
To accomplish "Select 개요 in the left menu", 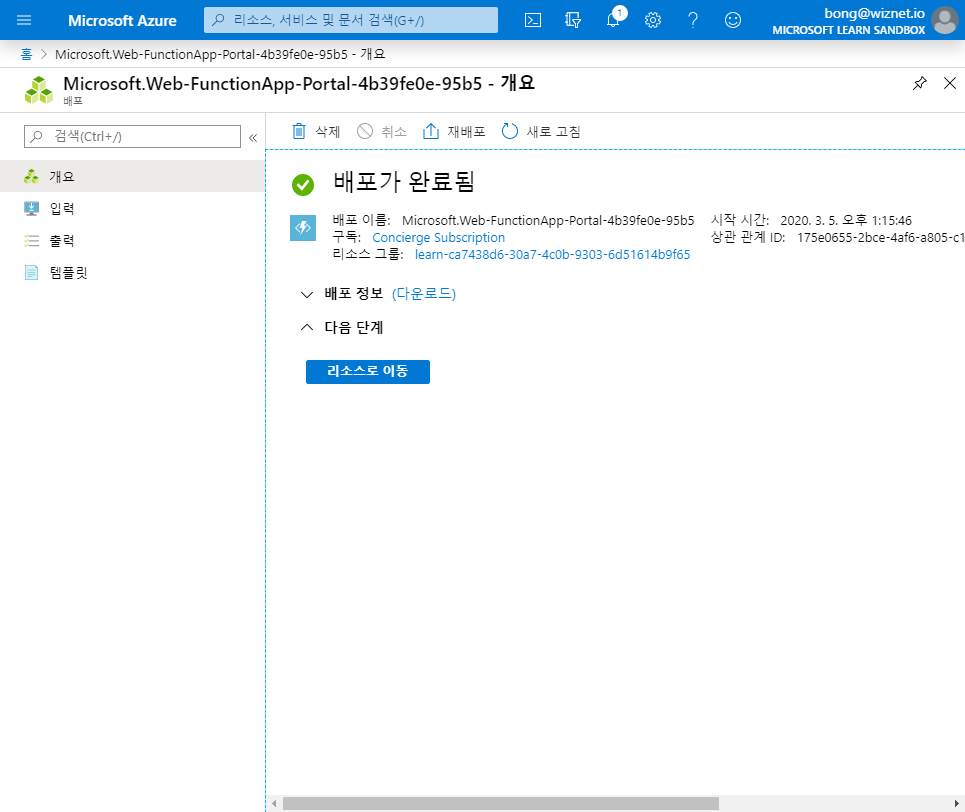I will [x=132, y=177].
